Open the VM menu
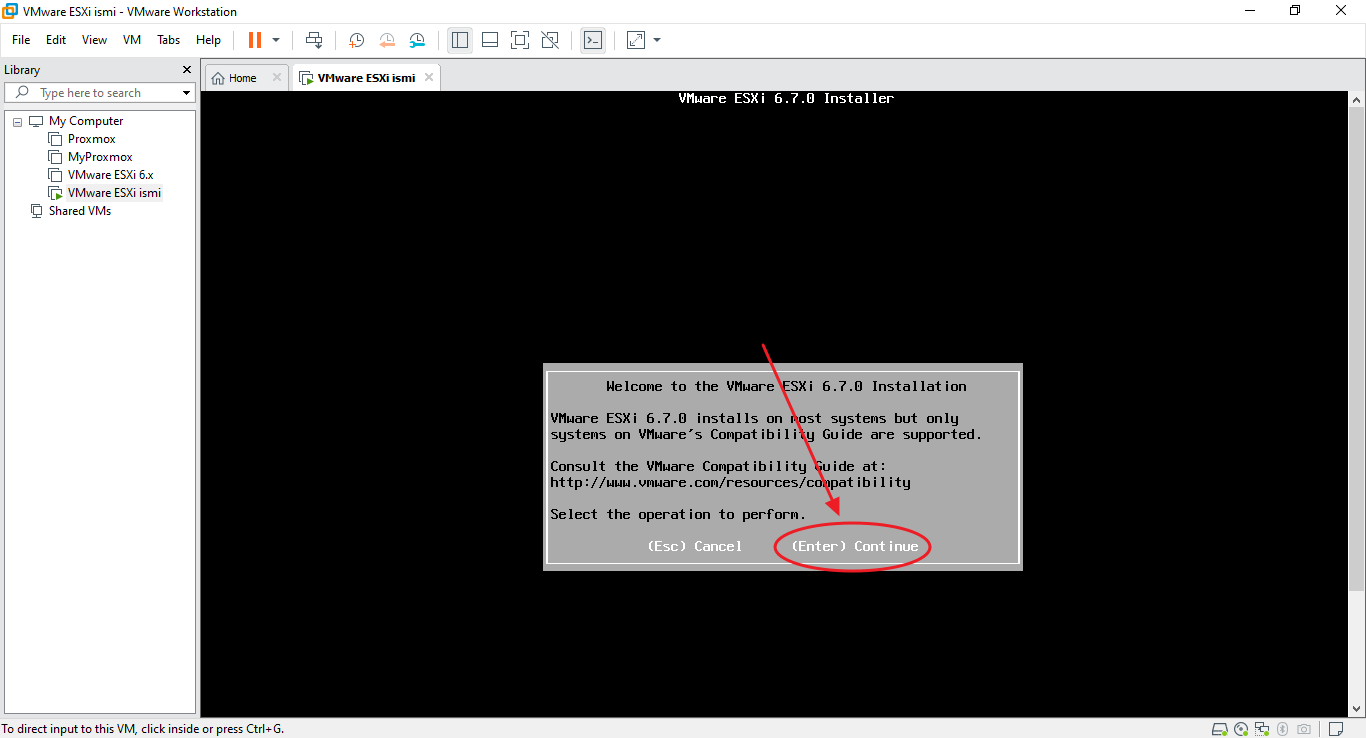The width and height of the screenshot is (1366, 738). (x=131, y=40)
